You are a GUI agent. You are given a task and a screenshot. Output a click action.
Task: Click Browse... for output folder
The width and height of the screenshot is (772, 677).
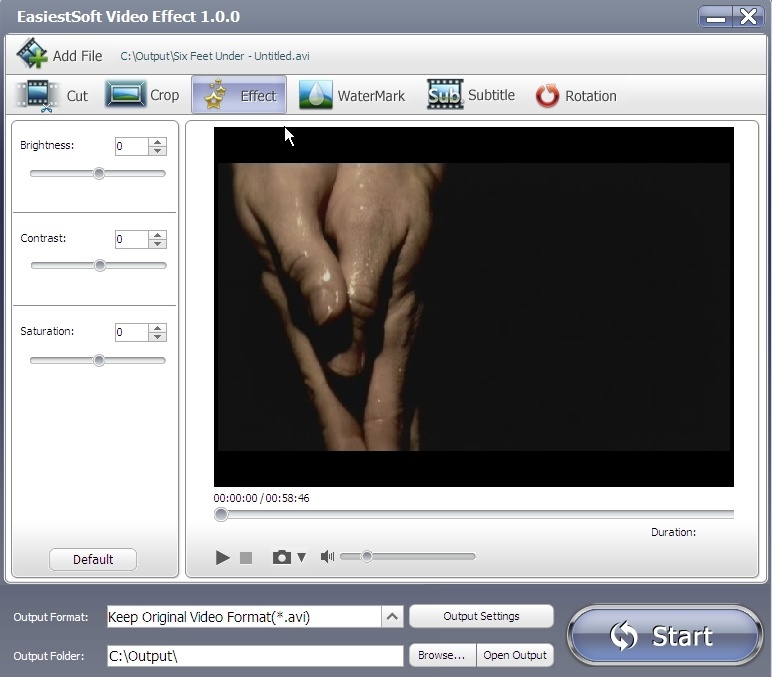coord(442,655)
